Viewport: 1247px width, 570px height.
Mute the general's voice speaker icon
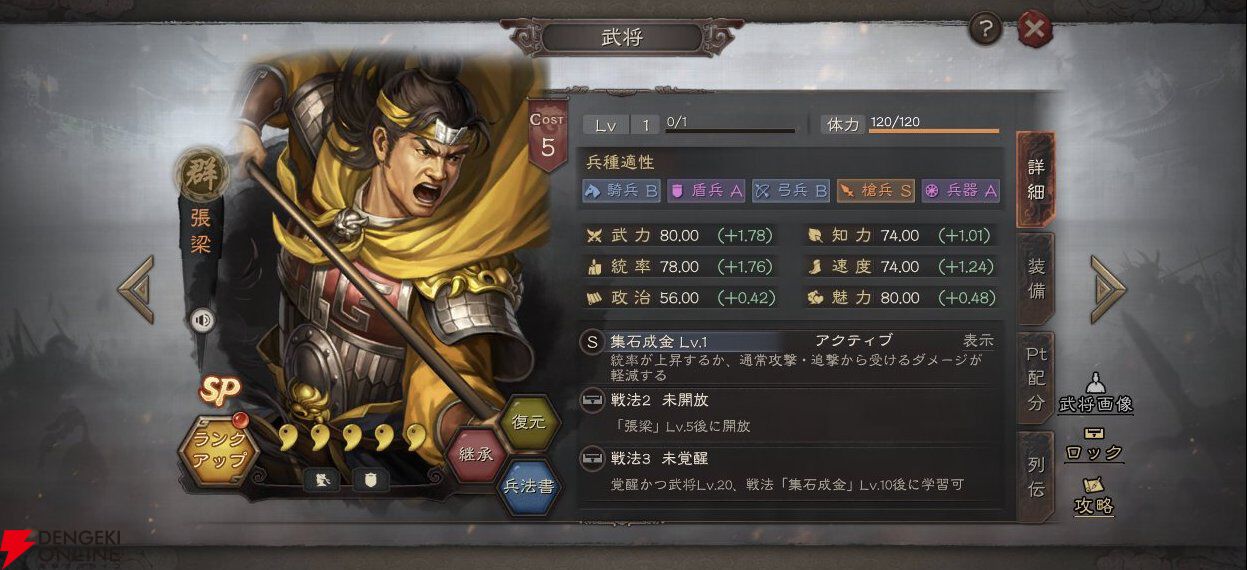click(x=203, y=320)
